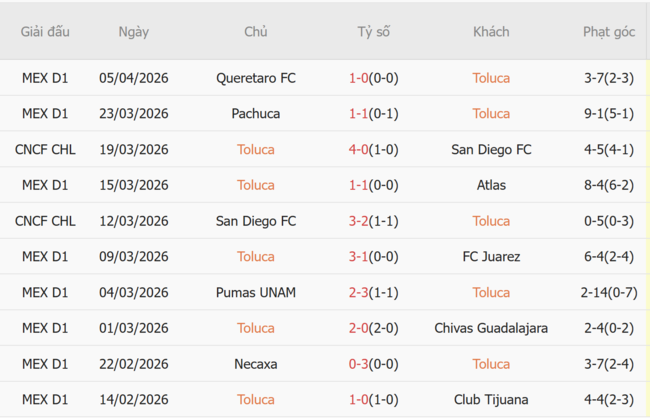Open the Pumas UNAM team link
Image resolution: width=650 pixels, height=420 pixels.
point(255,293)
